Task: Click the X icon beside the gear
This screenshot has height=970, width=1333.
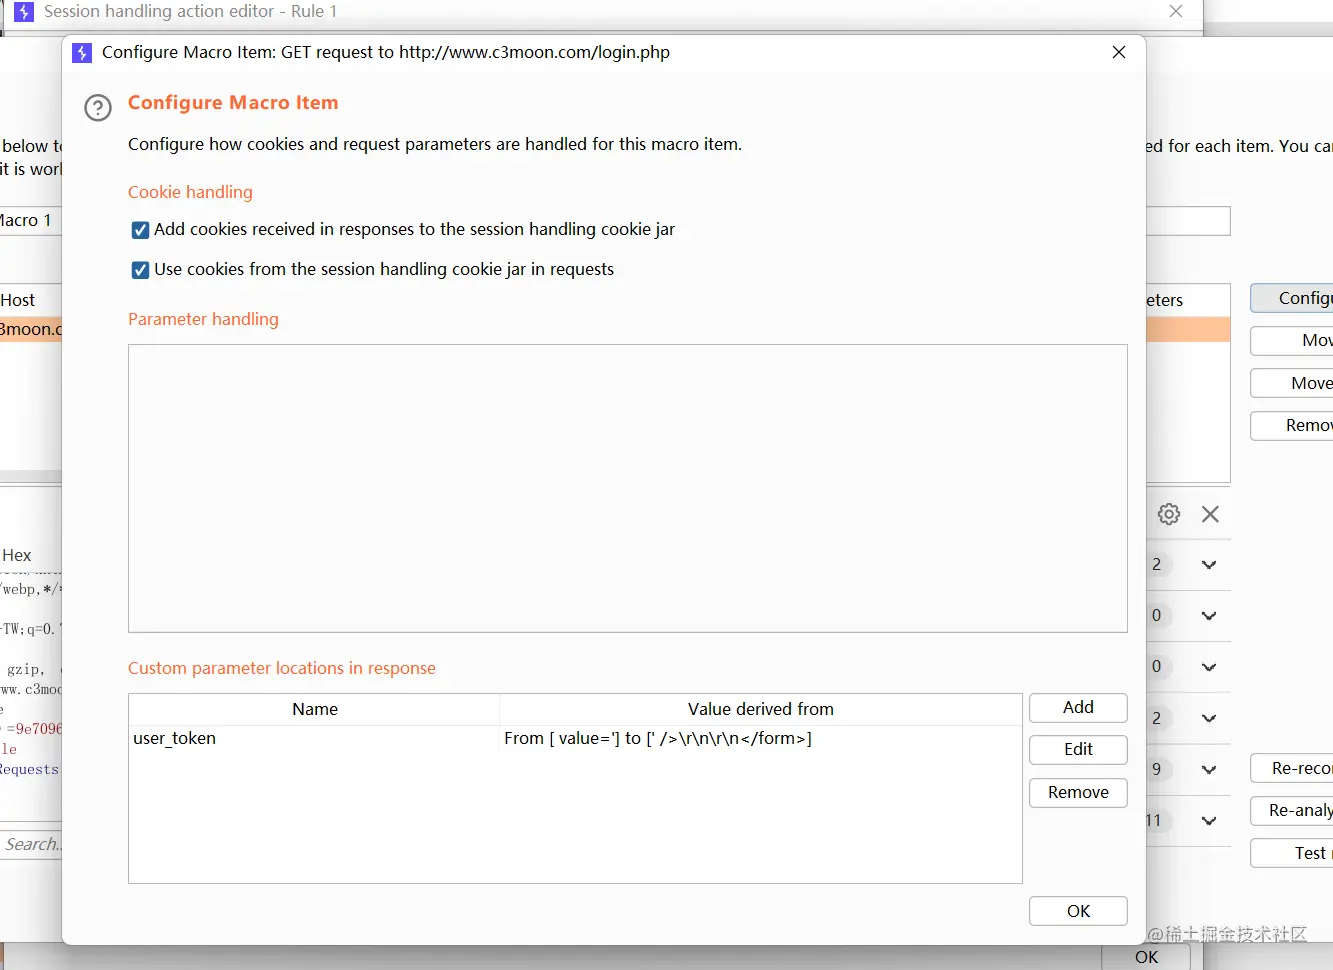Action: (x=1210, y=514)
